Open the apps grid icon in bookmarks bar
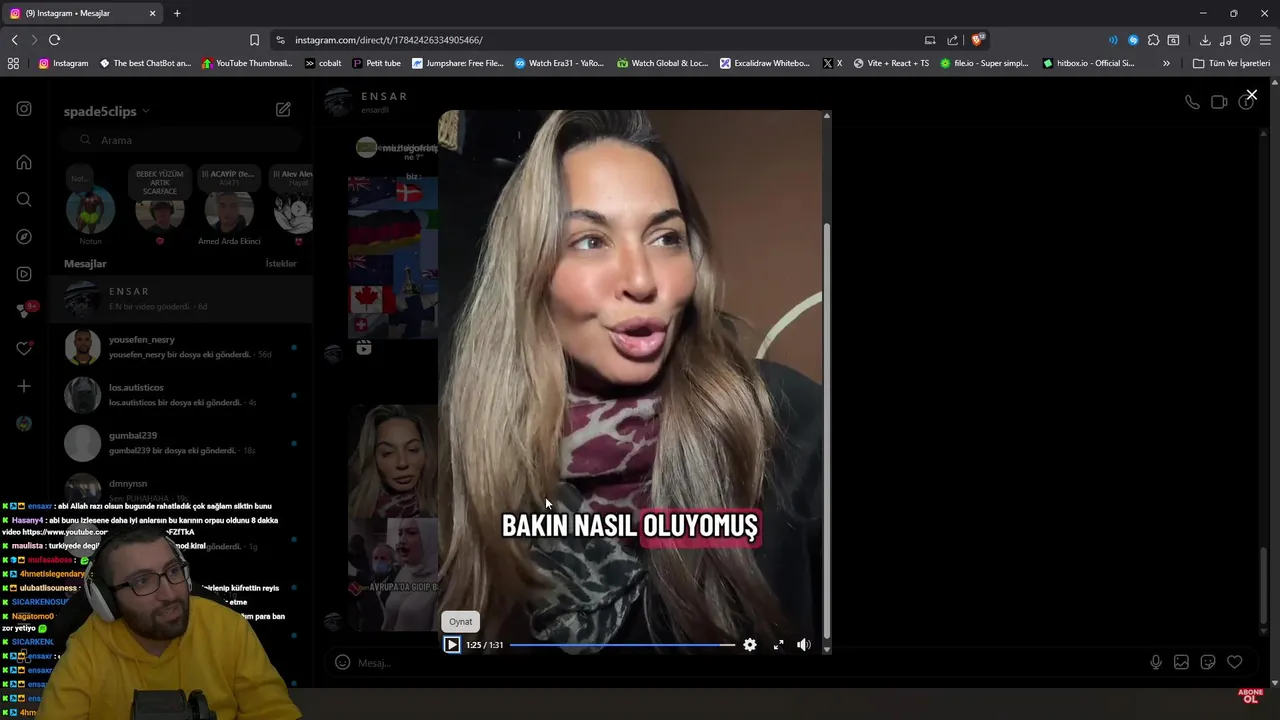Viewport: 1280px width, 720px height. click(13, 63)
